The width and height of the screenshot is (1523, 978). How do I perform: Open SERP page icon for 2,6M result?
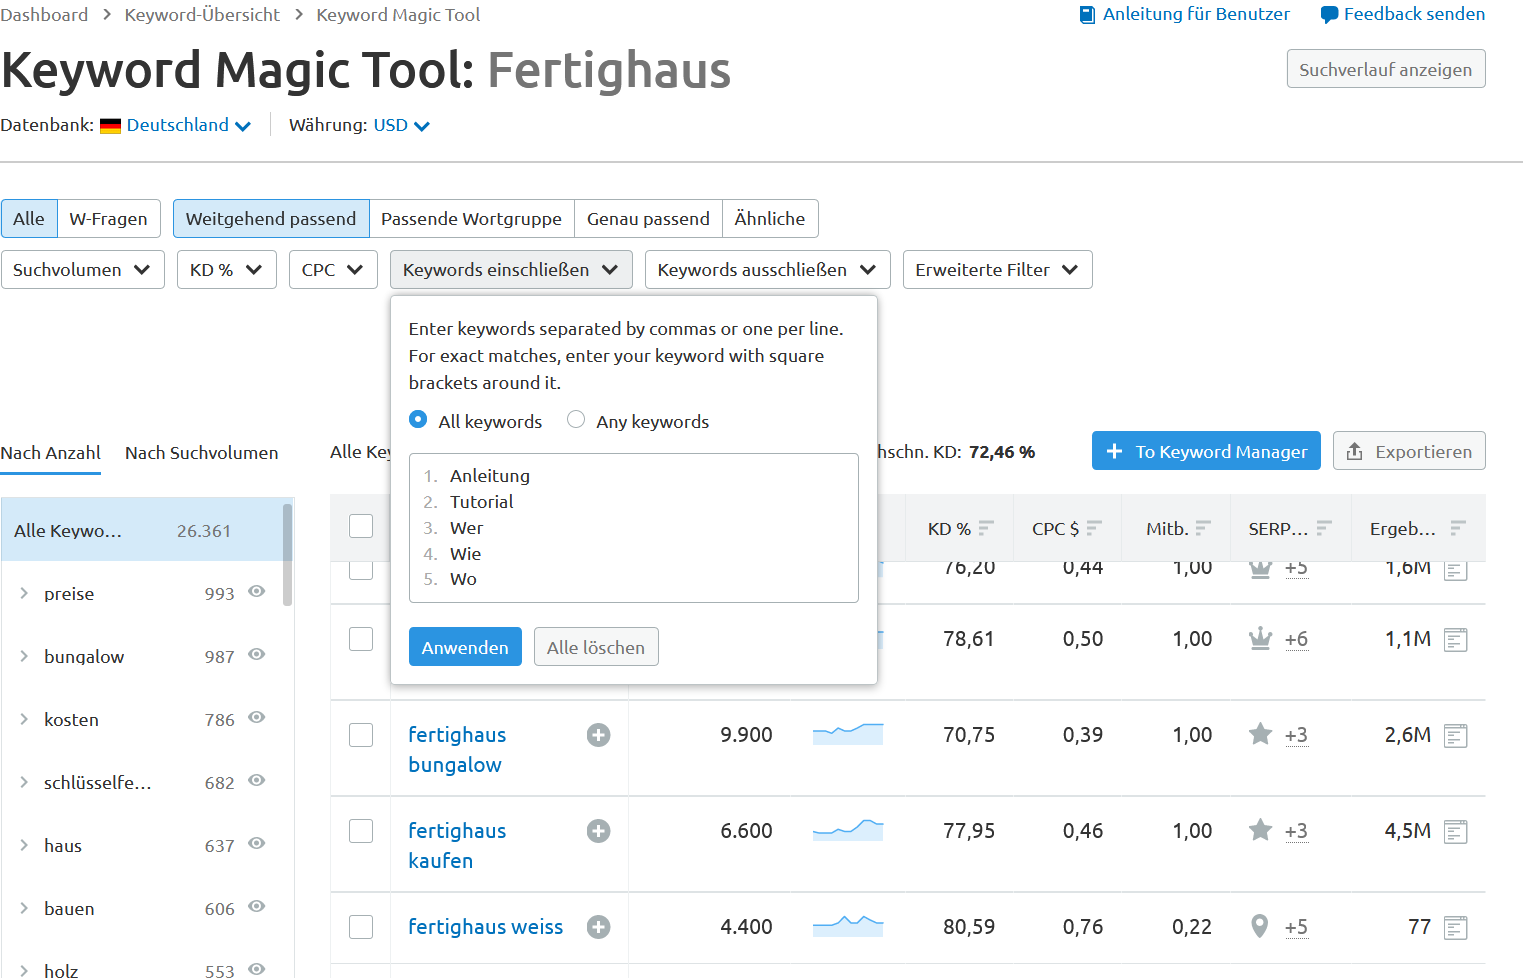coord(1456,736)
